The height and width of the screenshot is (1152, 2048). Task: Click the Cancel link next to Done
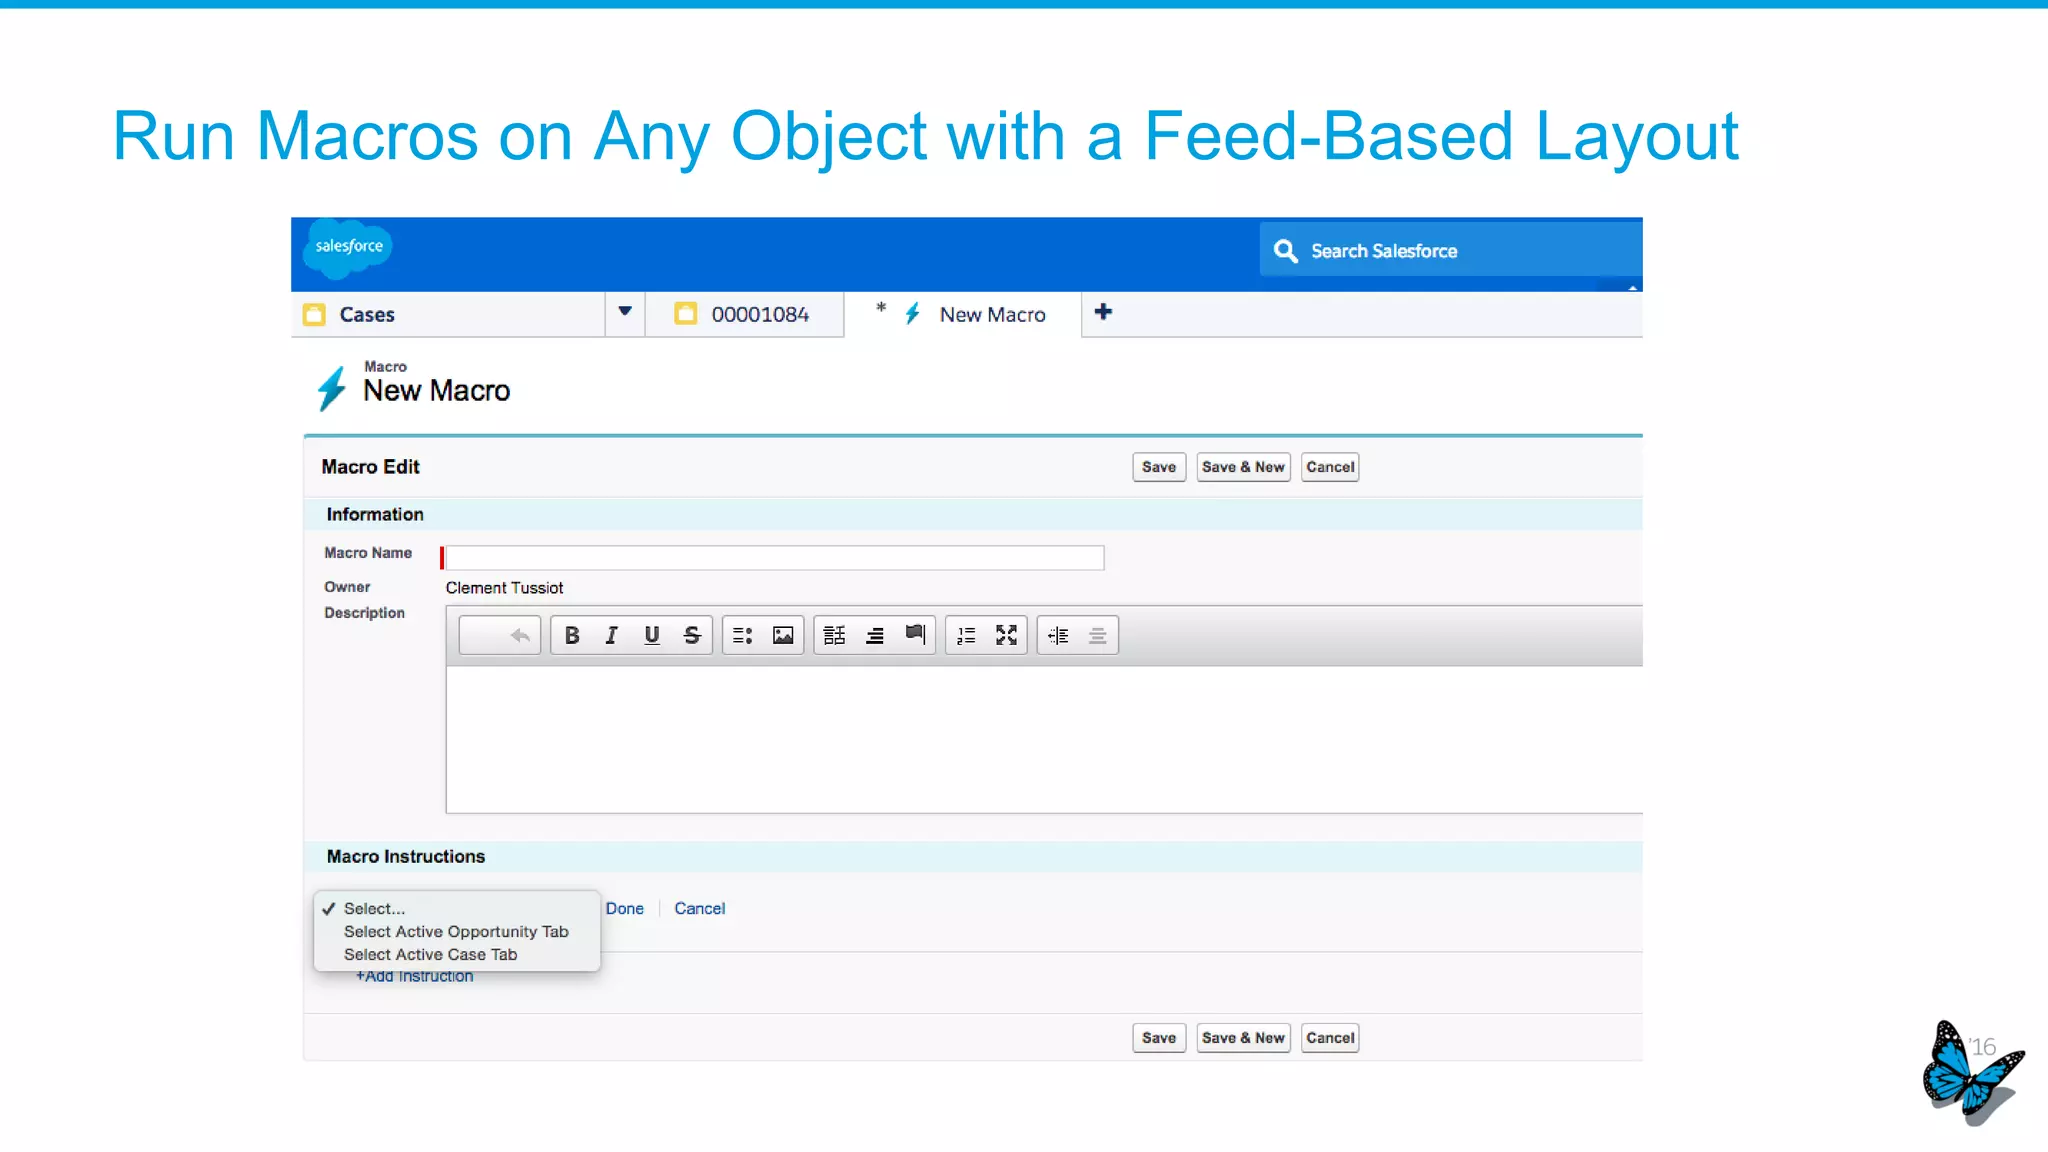point(699,908)
